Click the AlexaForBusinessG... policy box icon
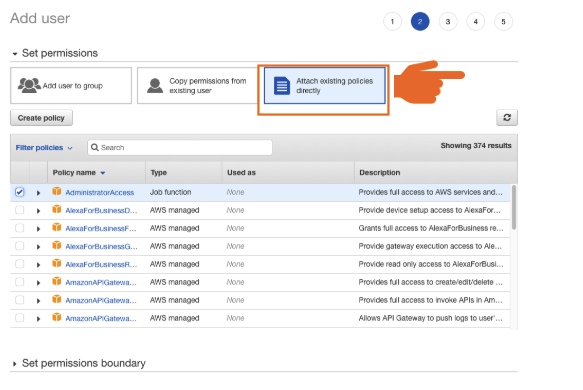 57,245
